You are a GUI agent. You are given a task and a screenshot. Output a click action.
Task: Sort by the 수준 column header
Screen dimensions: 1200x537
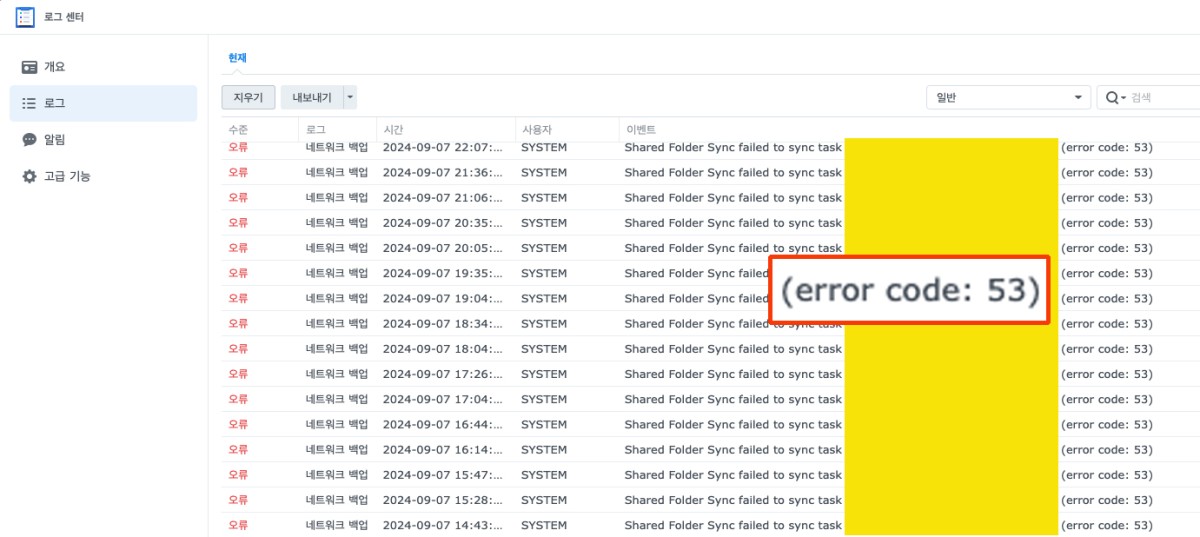point(239,130)
